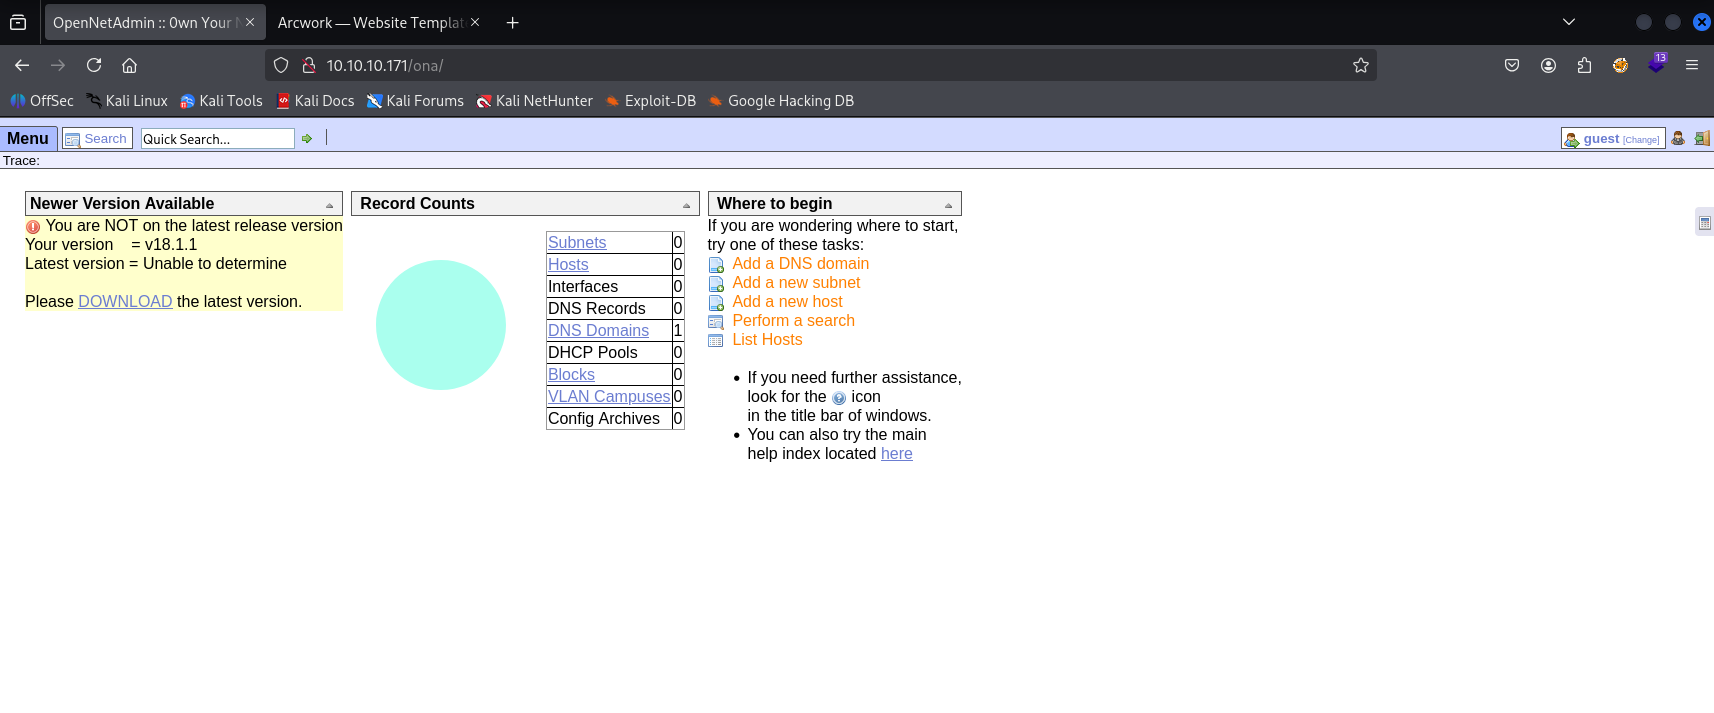This screenshot has height=713, width=1714.
Task: Click the 'DHCP Pools' row label
Action: (593, 352)
